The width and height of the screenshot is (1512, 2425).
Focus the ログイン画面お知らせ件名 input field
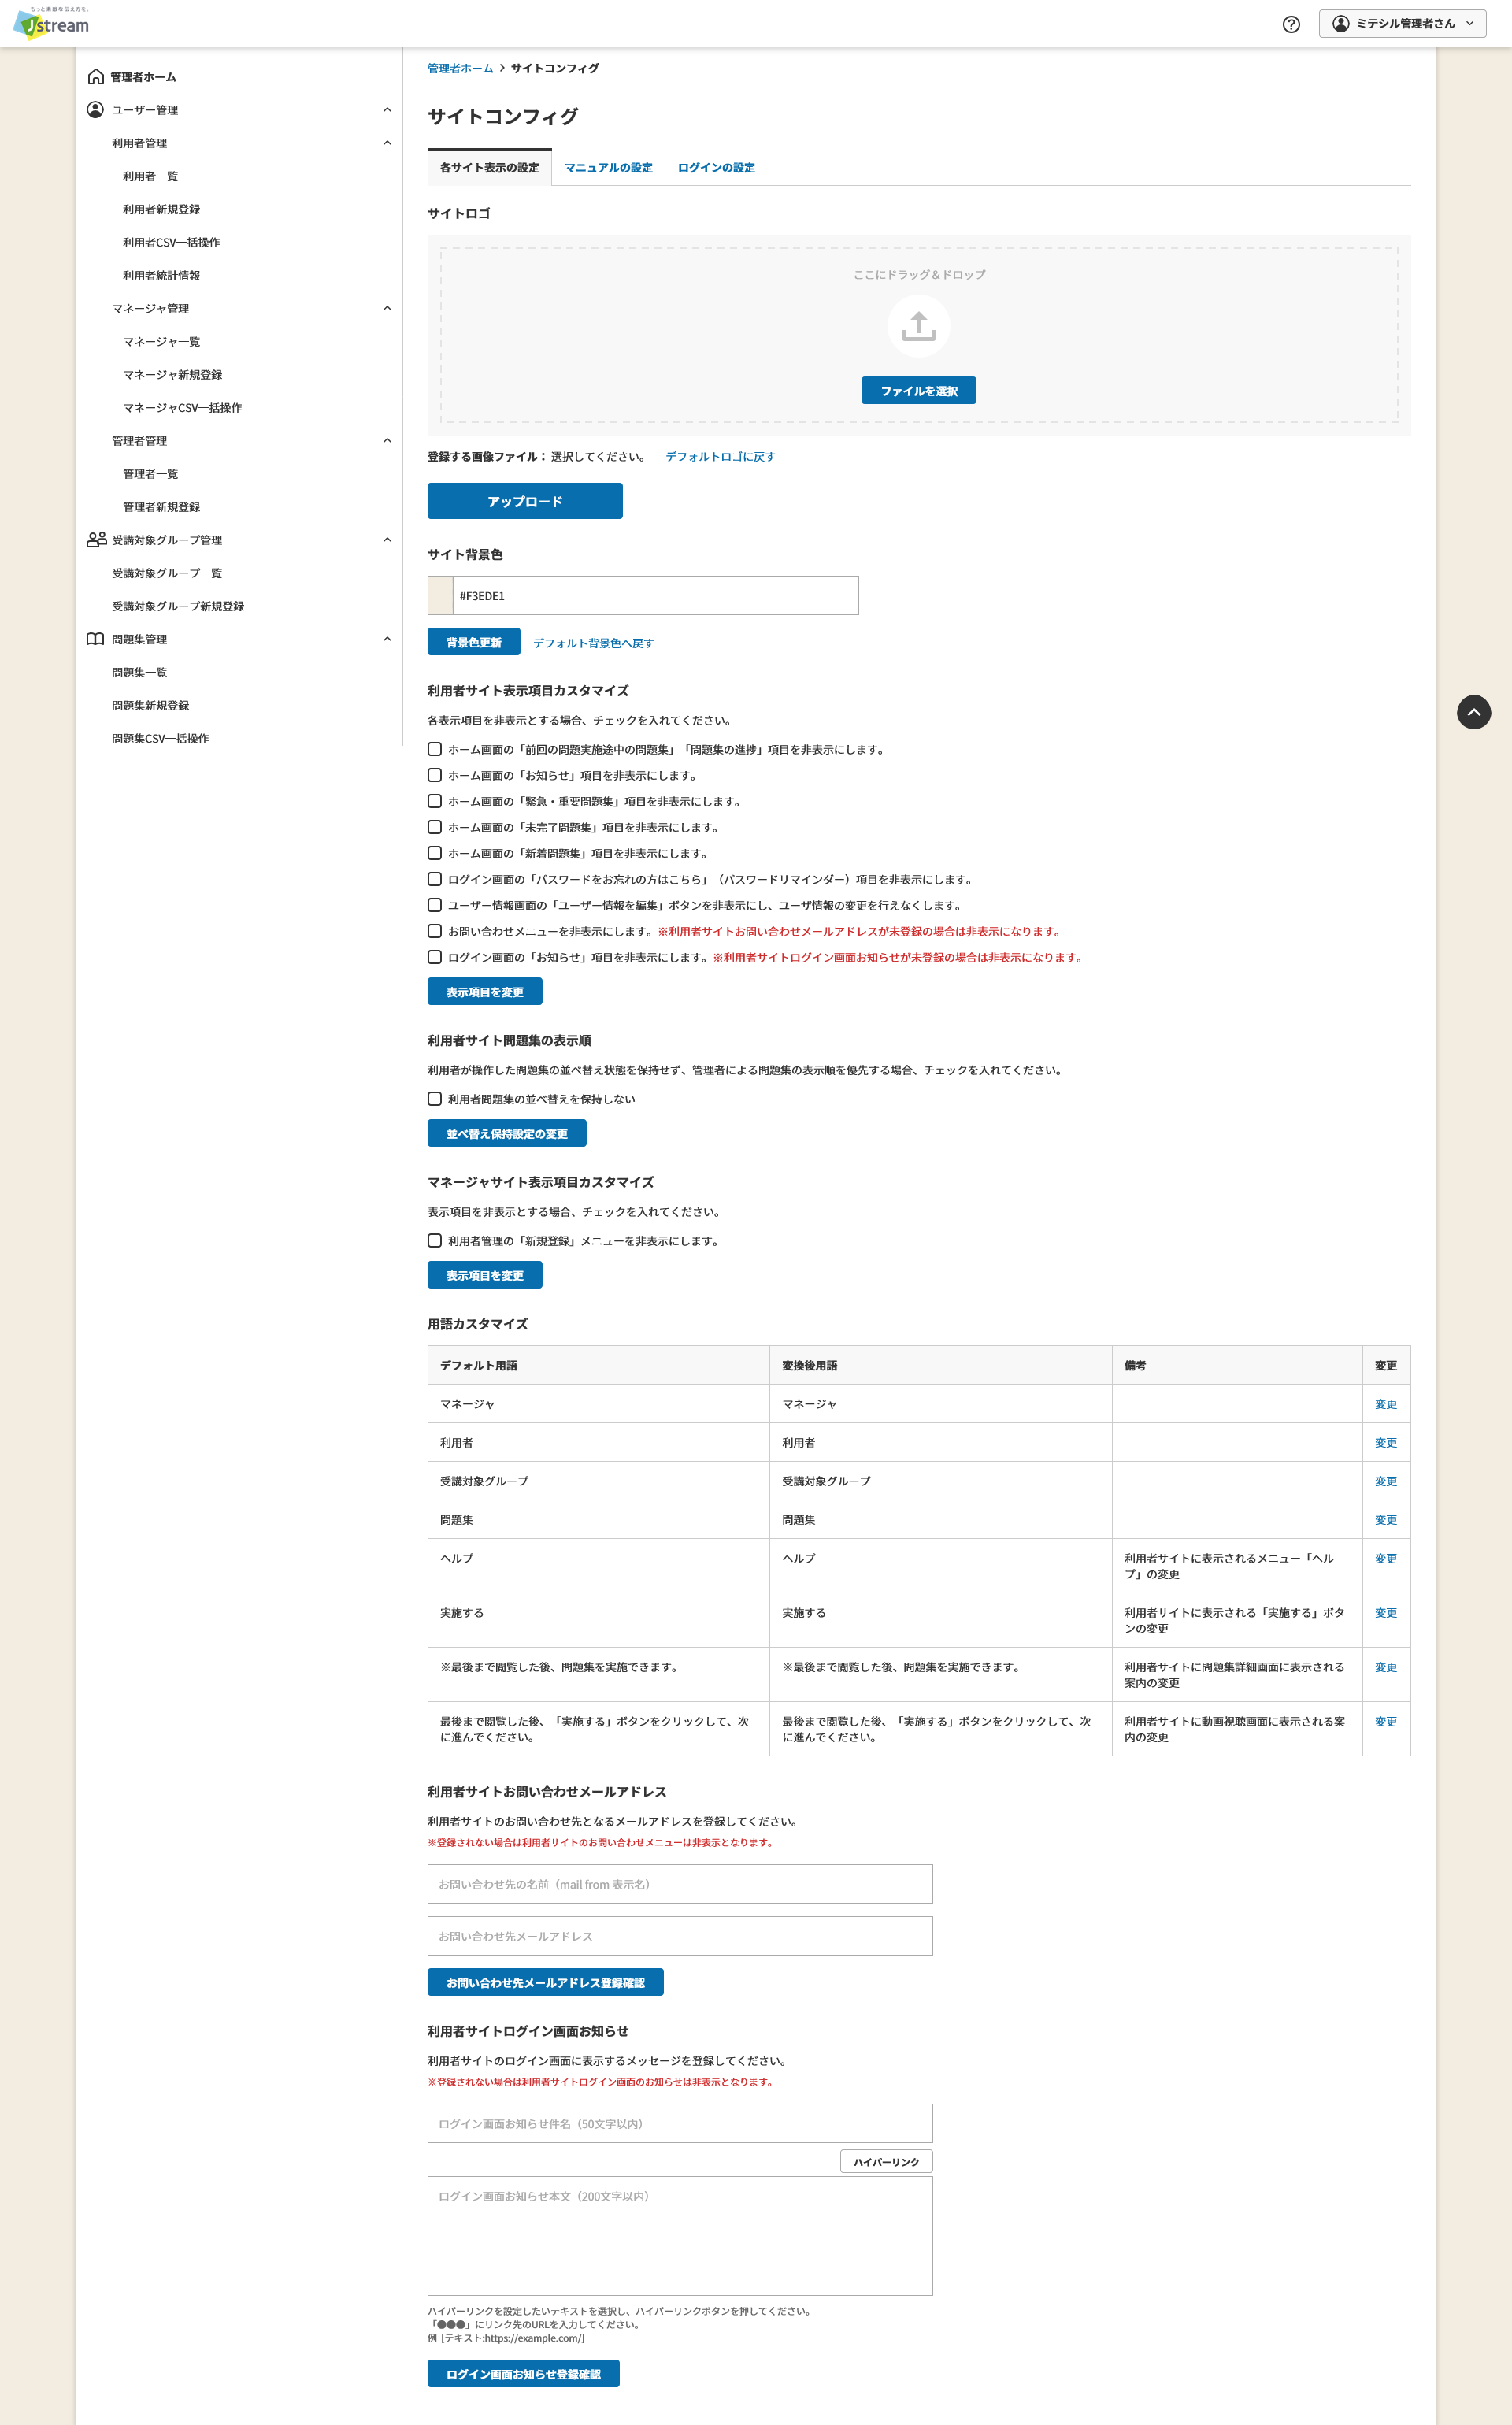click(680, 2123)
